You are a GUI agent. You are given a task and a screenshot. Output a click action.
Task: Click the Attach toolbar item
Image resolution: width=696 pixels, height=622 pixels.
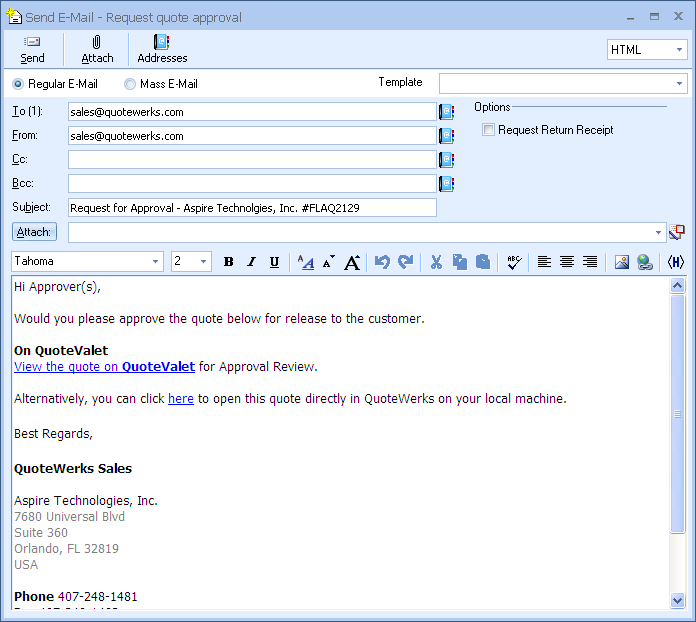tap(97, 49)
